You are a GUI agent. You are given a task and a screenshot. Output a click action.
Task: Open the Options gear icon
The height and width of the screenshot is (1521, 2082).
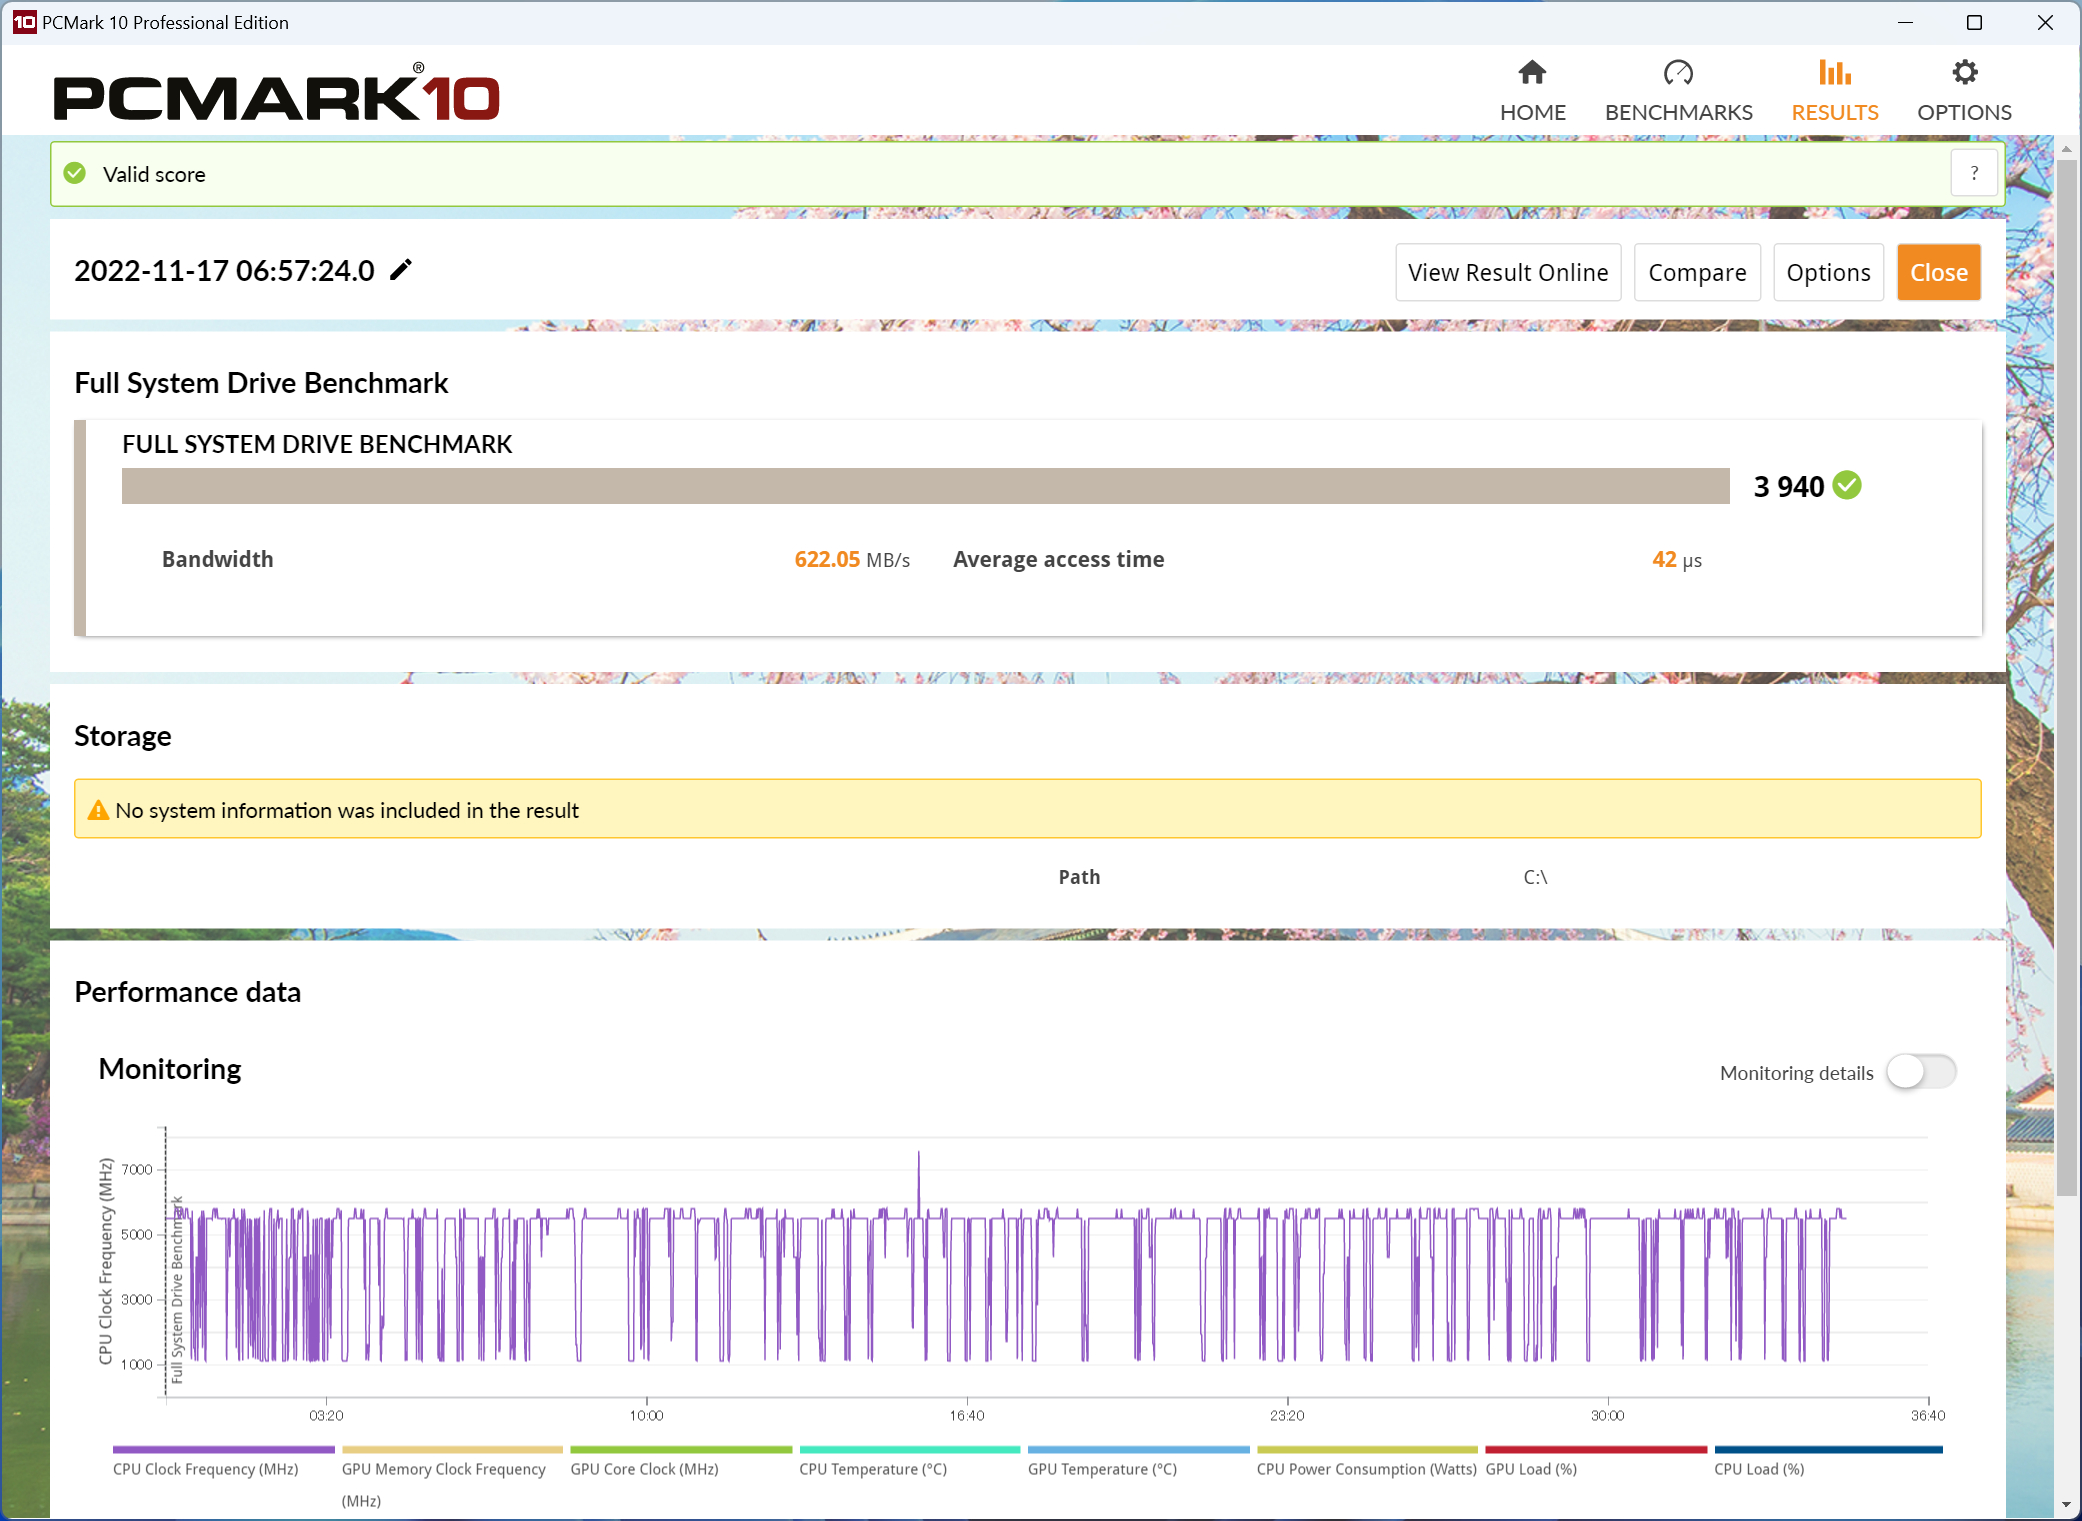[x=1964, y=72]
